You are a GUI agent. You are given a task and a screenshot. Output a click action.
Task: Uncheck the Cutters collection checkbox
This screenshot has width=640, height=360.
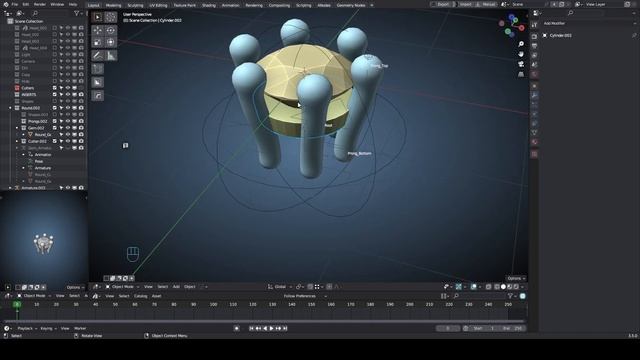[x=55, y=88]
